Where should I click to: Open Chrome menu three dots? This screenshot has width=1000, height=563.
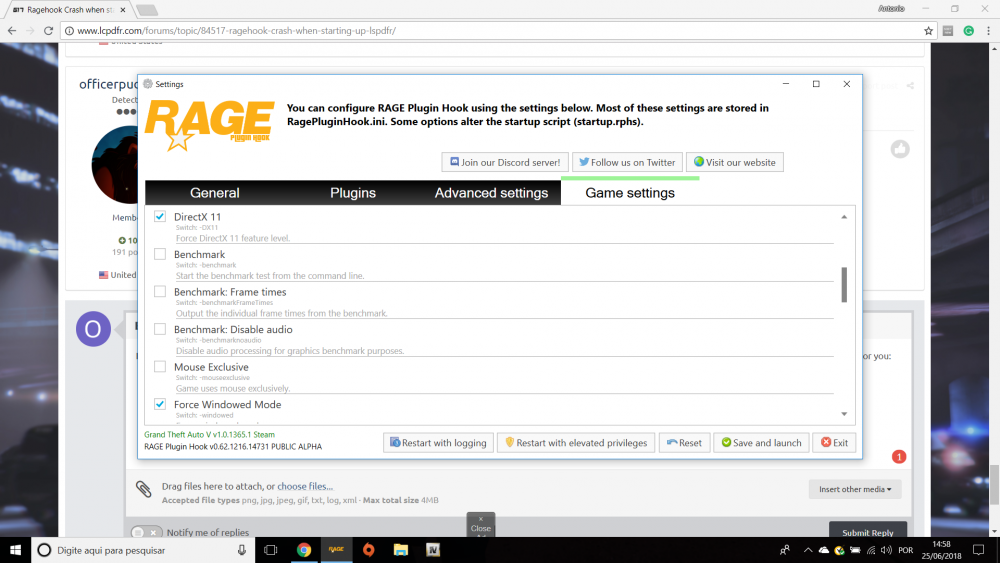click(x=989, y=31)
